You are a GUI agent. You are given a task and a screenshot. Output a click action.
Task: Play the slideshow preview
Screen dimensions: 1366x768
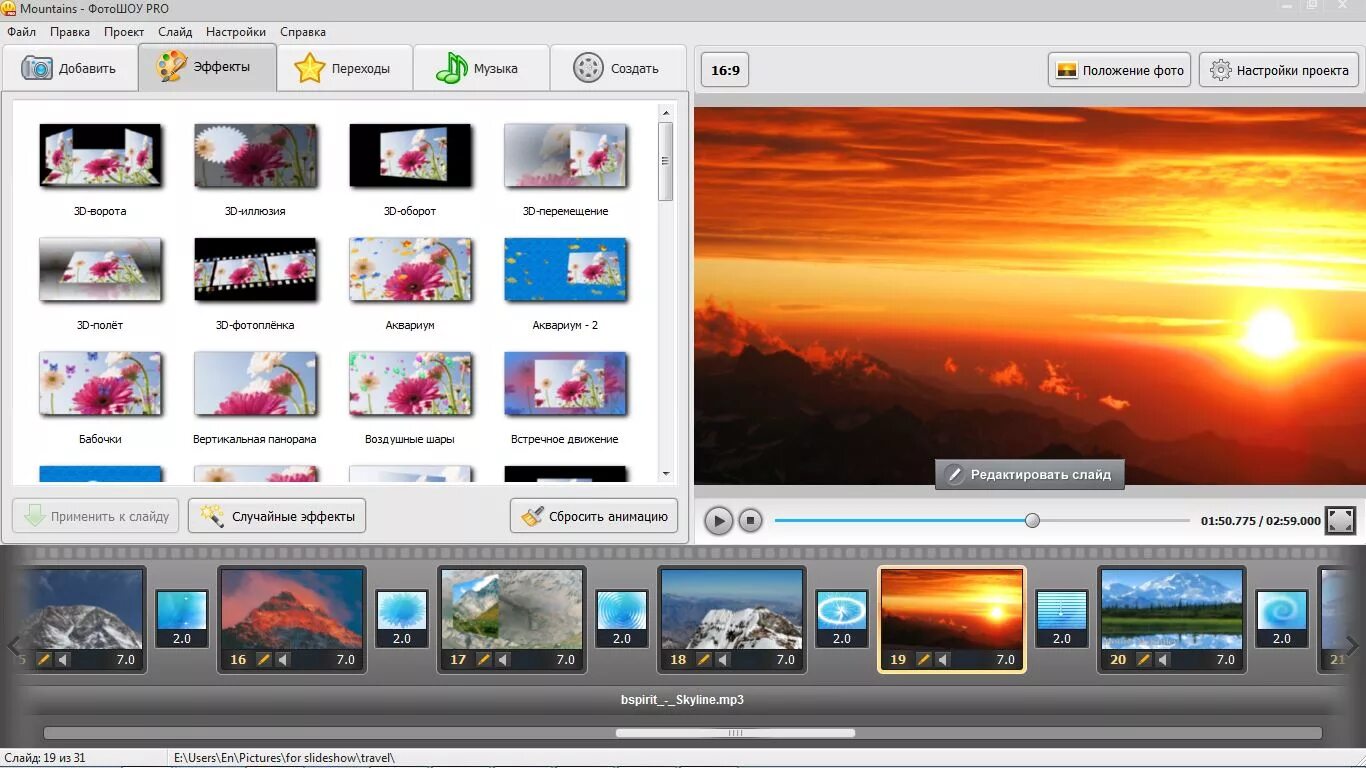tap(718, 520)
